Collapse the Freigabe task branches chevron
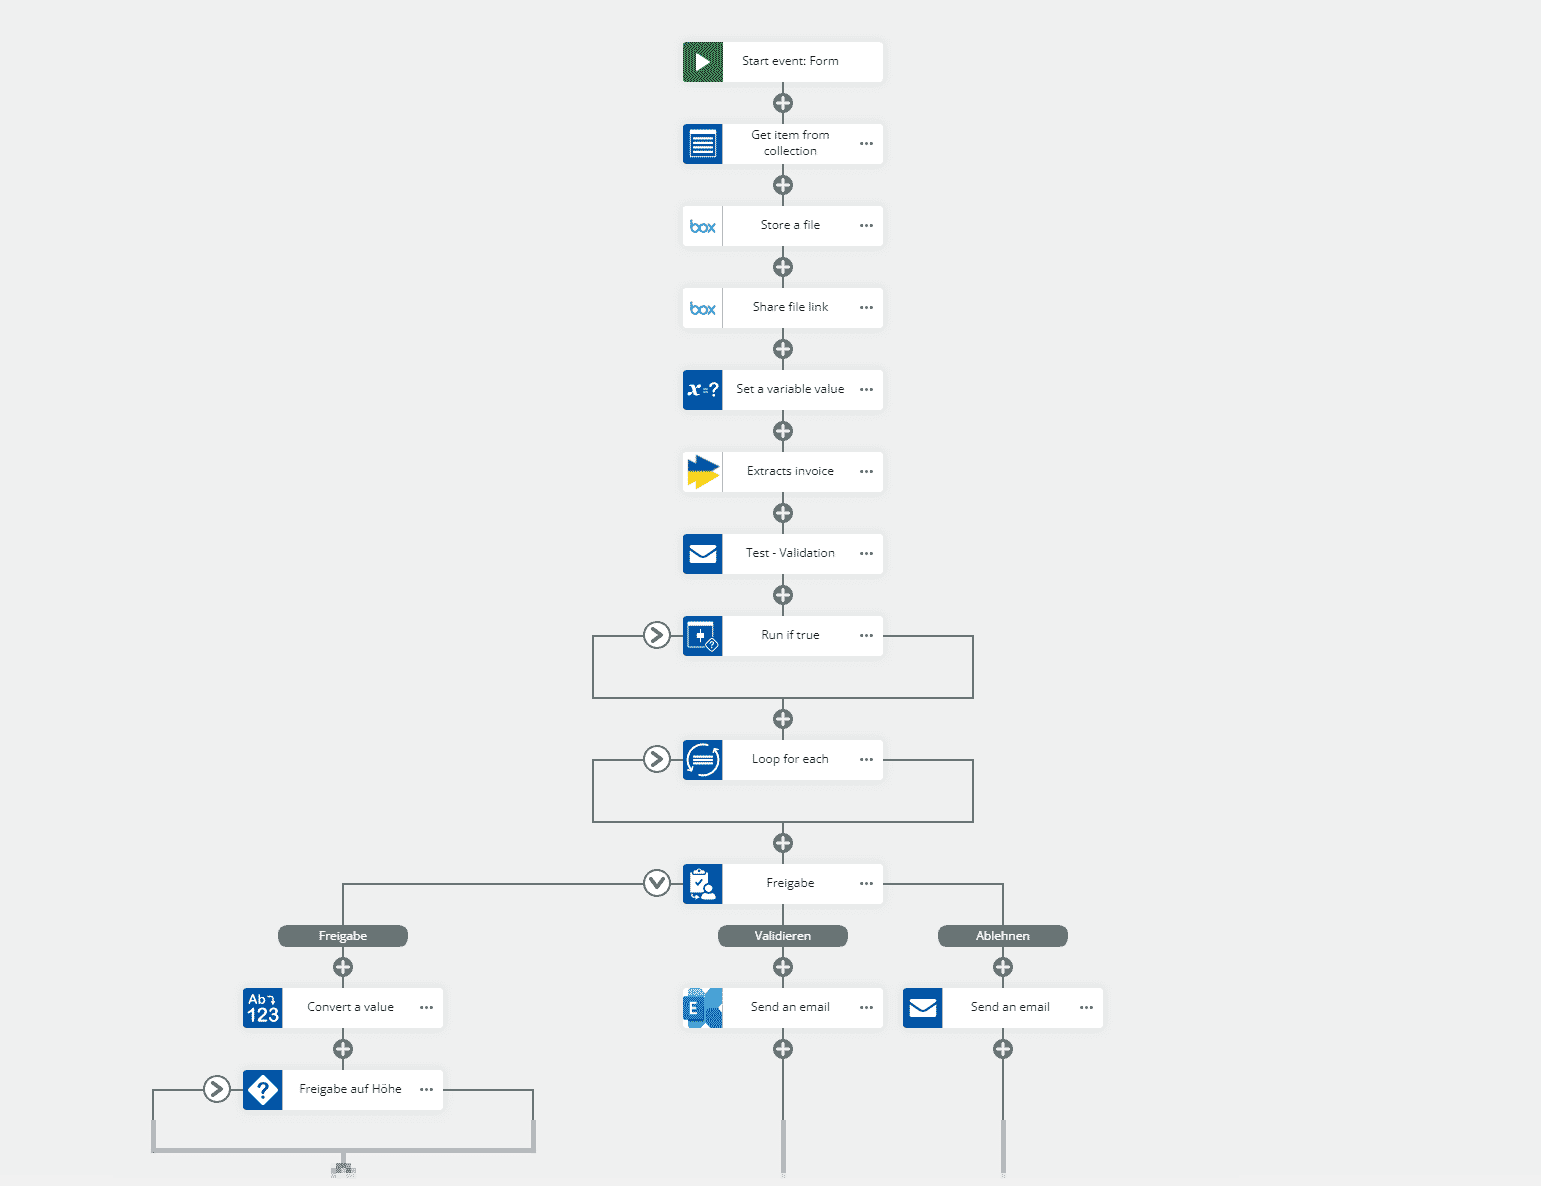 point(657,883)
